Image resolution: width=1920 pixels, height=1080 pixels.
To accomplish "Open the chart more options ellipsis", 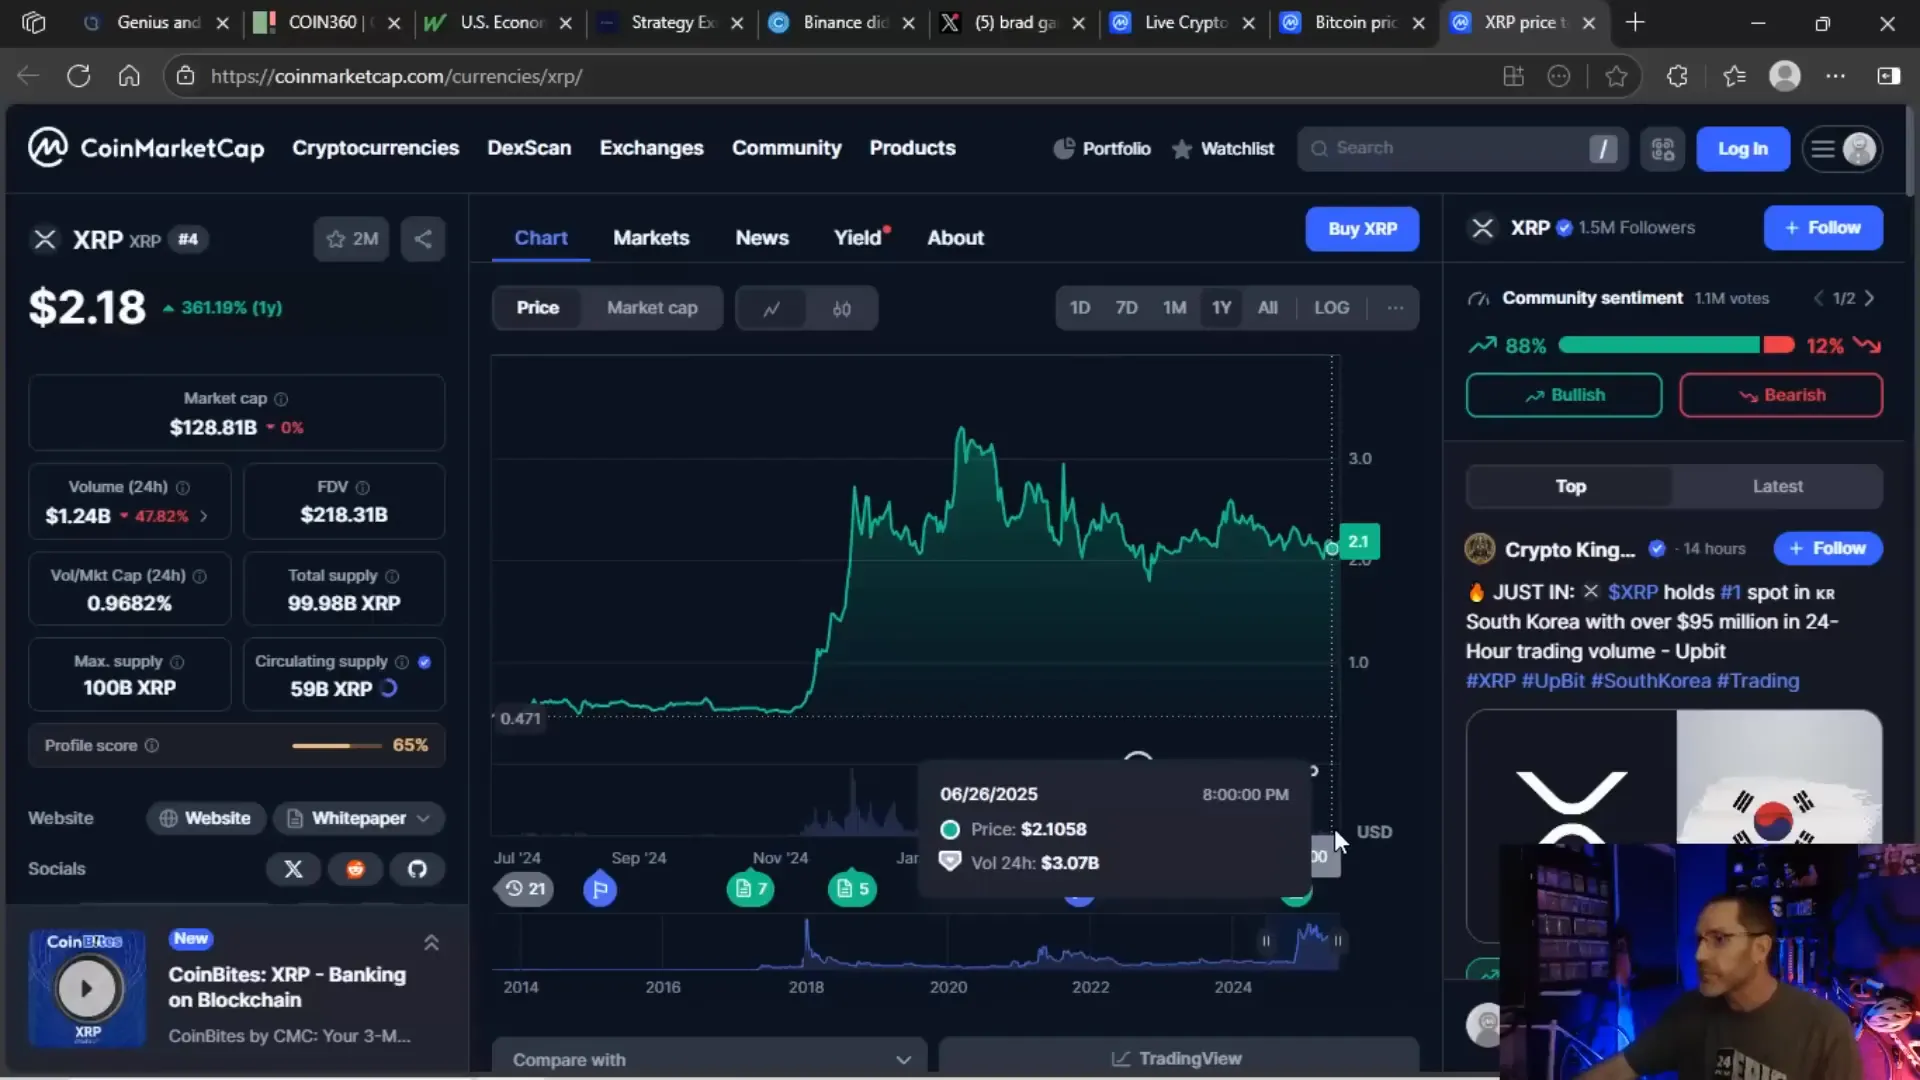I will (1395, 308).
